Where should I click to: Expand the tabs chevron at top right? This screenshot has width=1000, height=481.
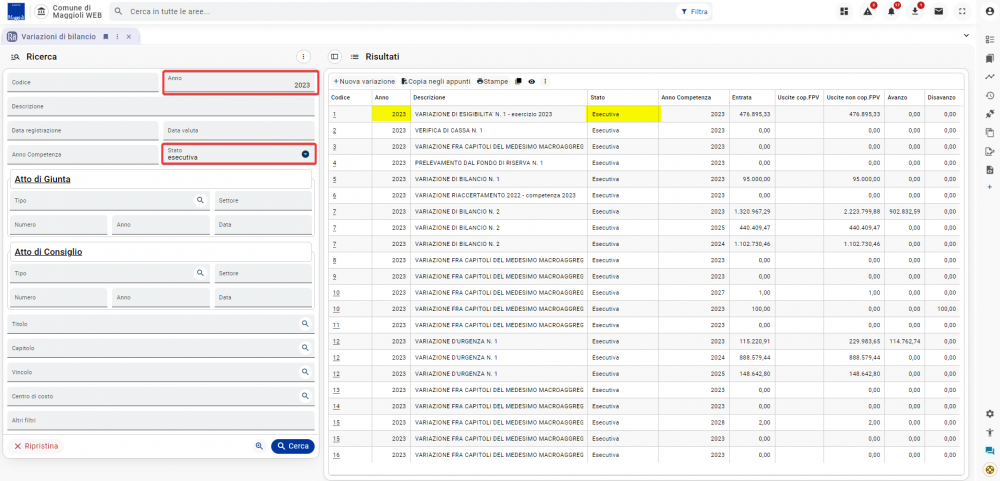pos(966,36)
